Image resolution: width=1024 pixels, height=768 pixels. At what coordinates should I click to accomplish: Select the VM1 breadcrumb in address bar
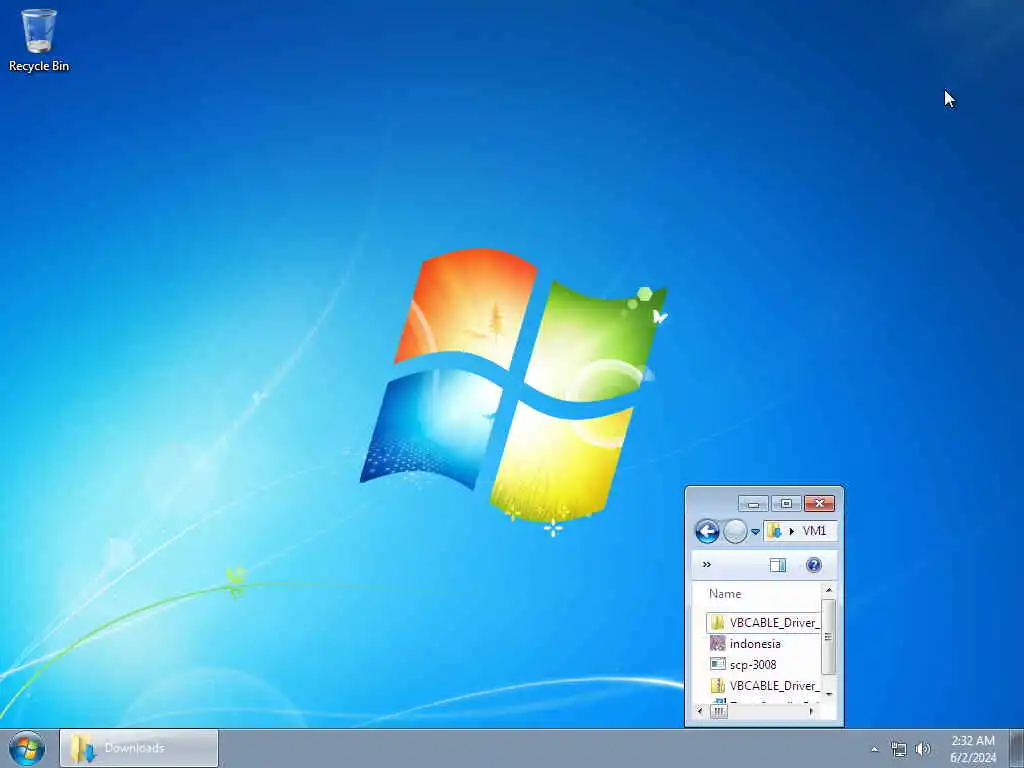tap(814, 531)
